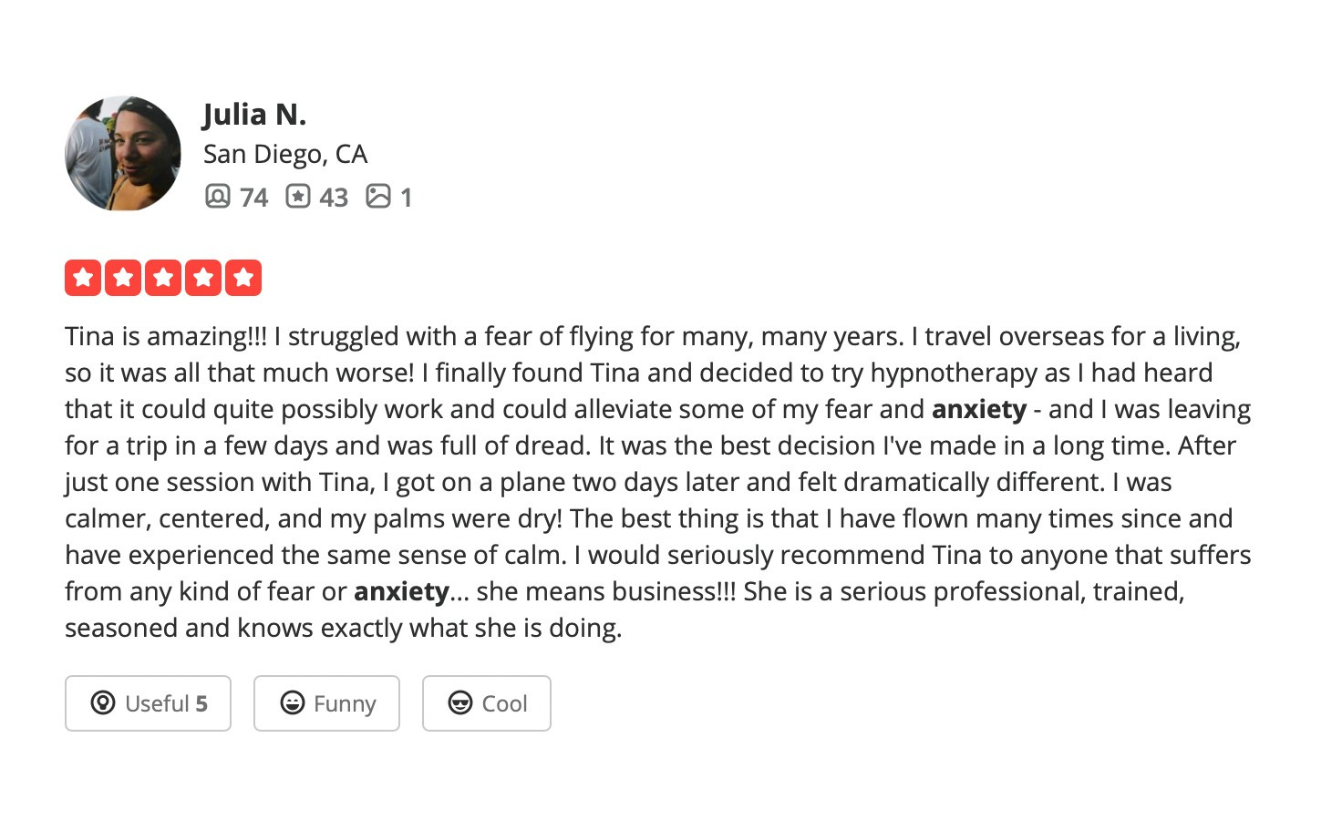This screenshot has height=831, width=1342.
Task: Vote the review as Cool
Action: pyautogui.click(x=487, y=703)
